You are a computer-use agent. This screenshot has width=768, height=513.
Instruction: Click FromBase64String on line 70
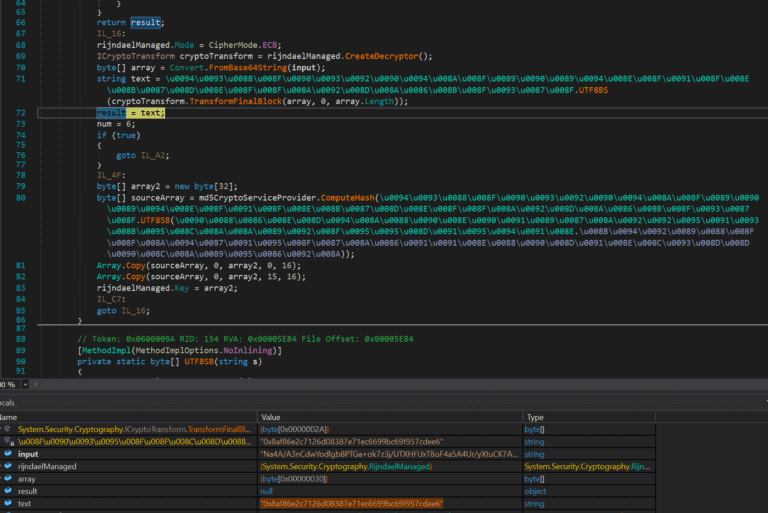[x=248, y=68]
